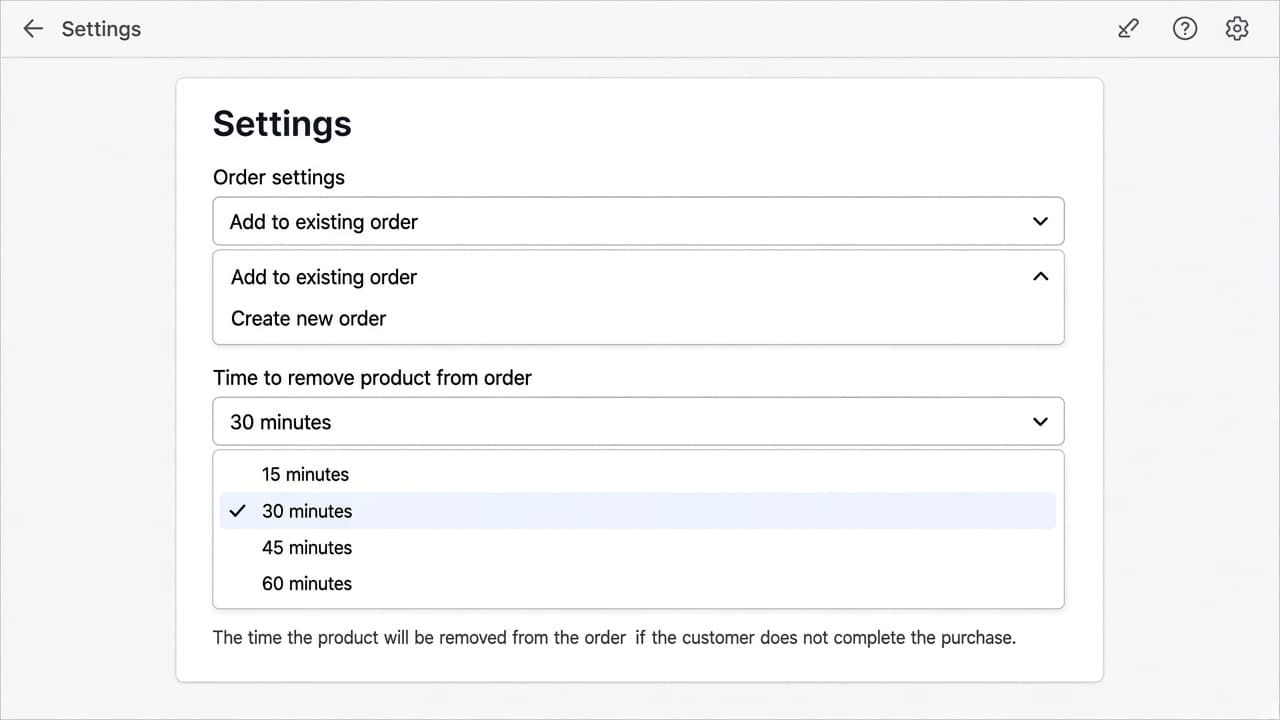This screenshot has height=720, width=1280.
Task: Select 15 minutes option
Action: (638, 474)
